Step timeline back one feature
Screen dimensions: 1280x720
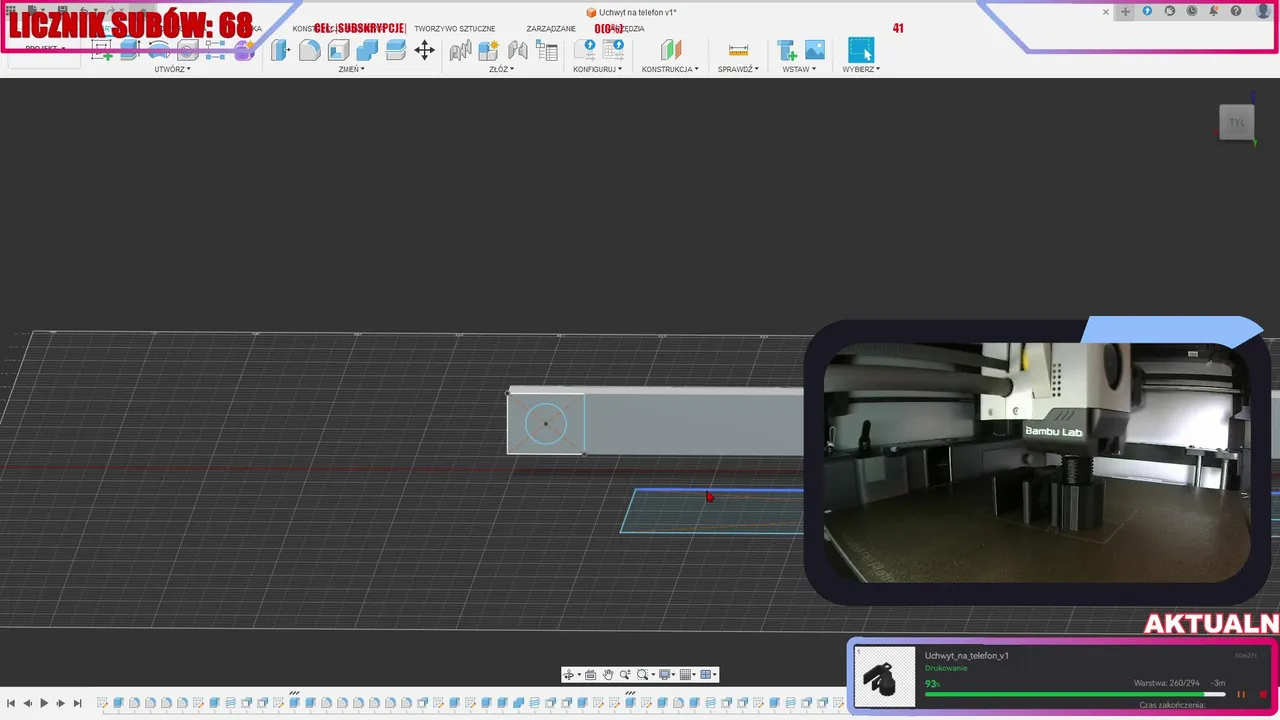click(28, 704)
